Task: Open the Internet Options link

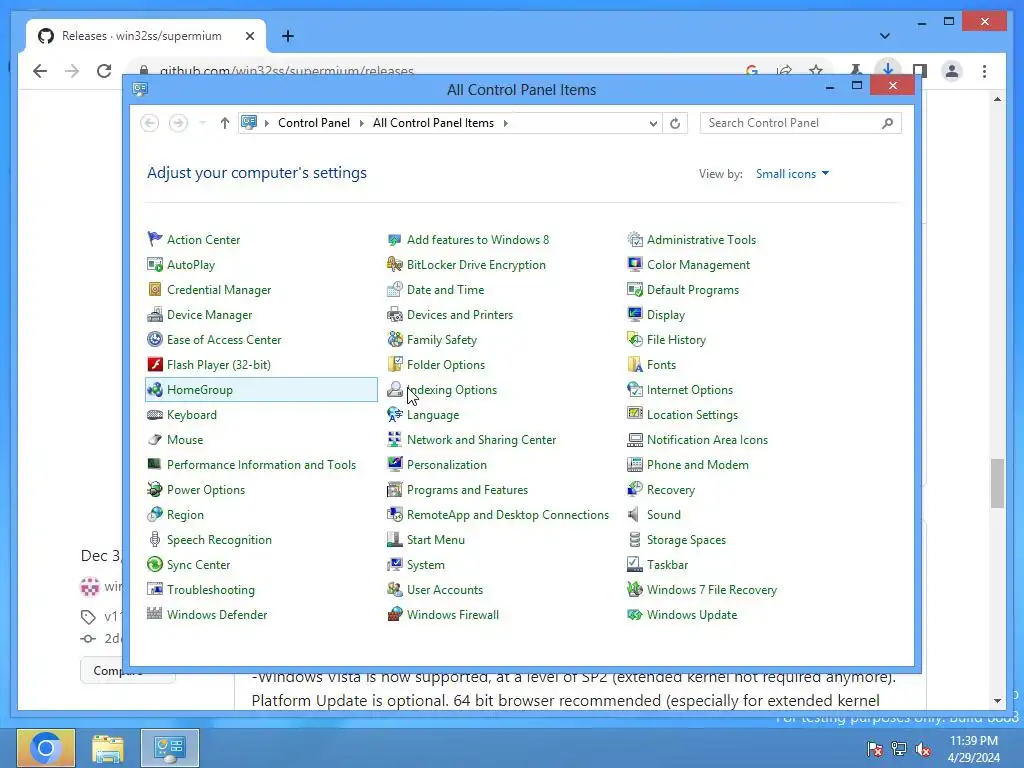Action: [690, 390]
